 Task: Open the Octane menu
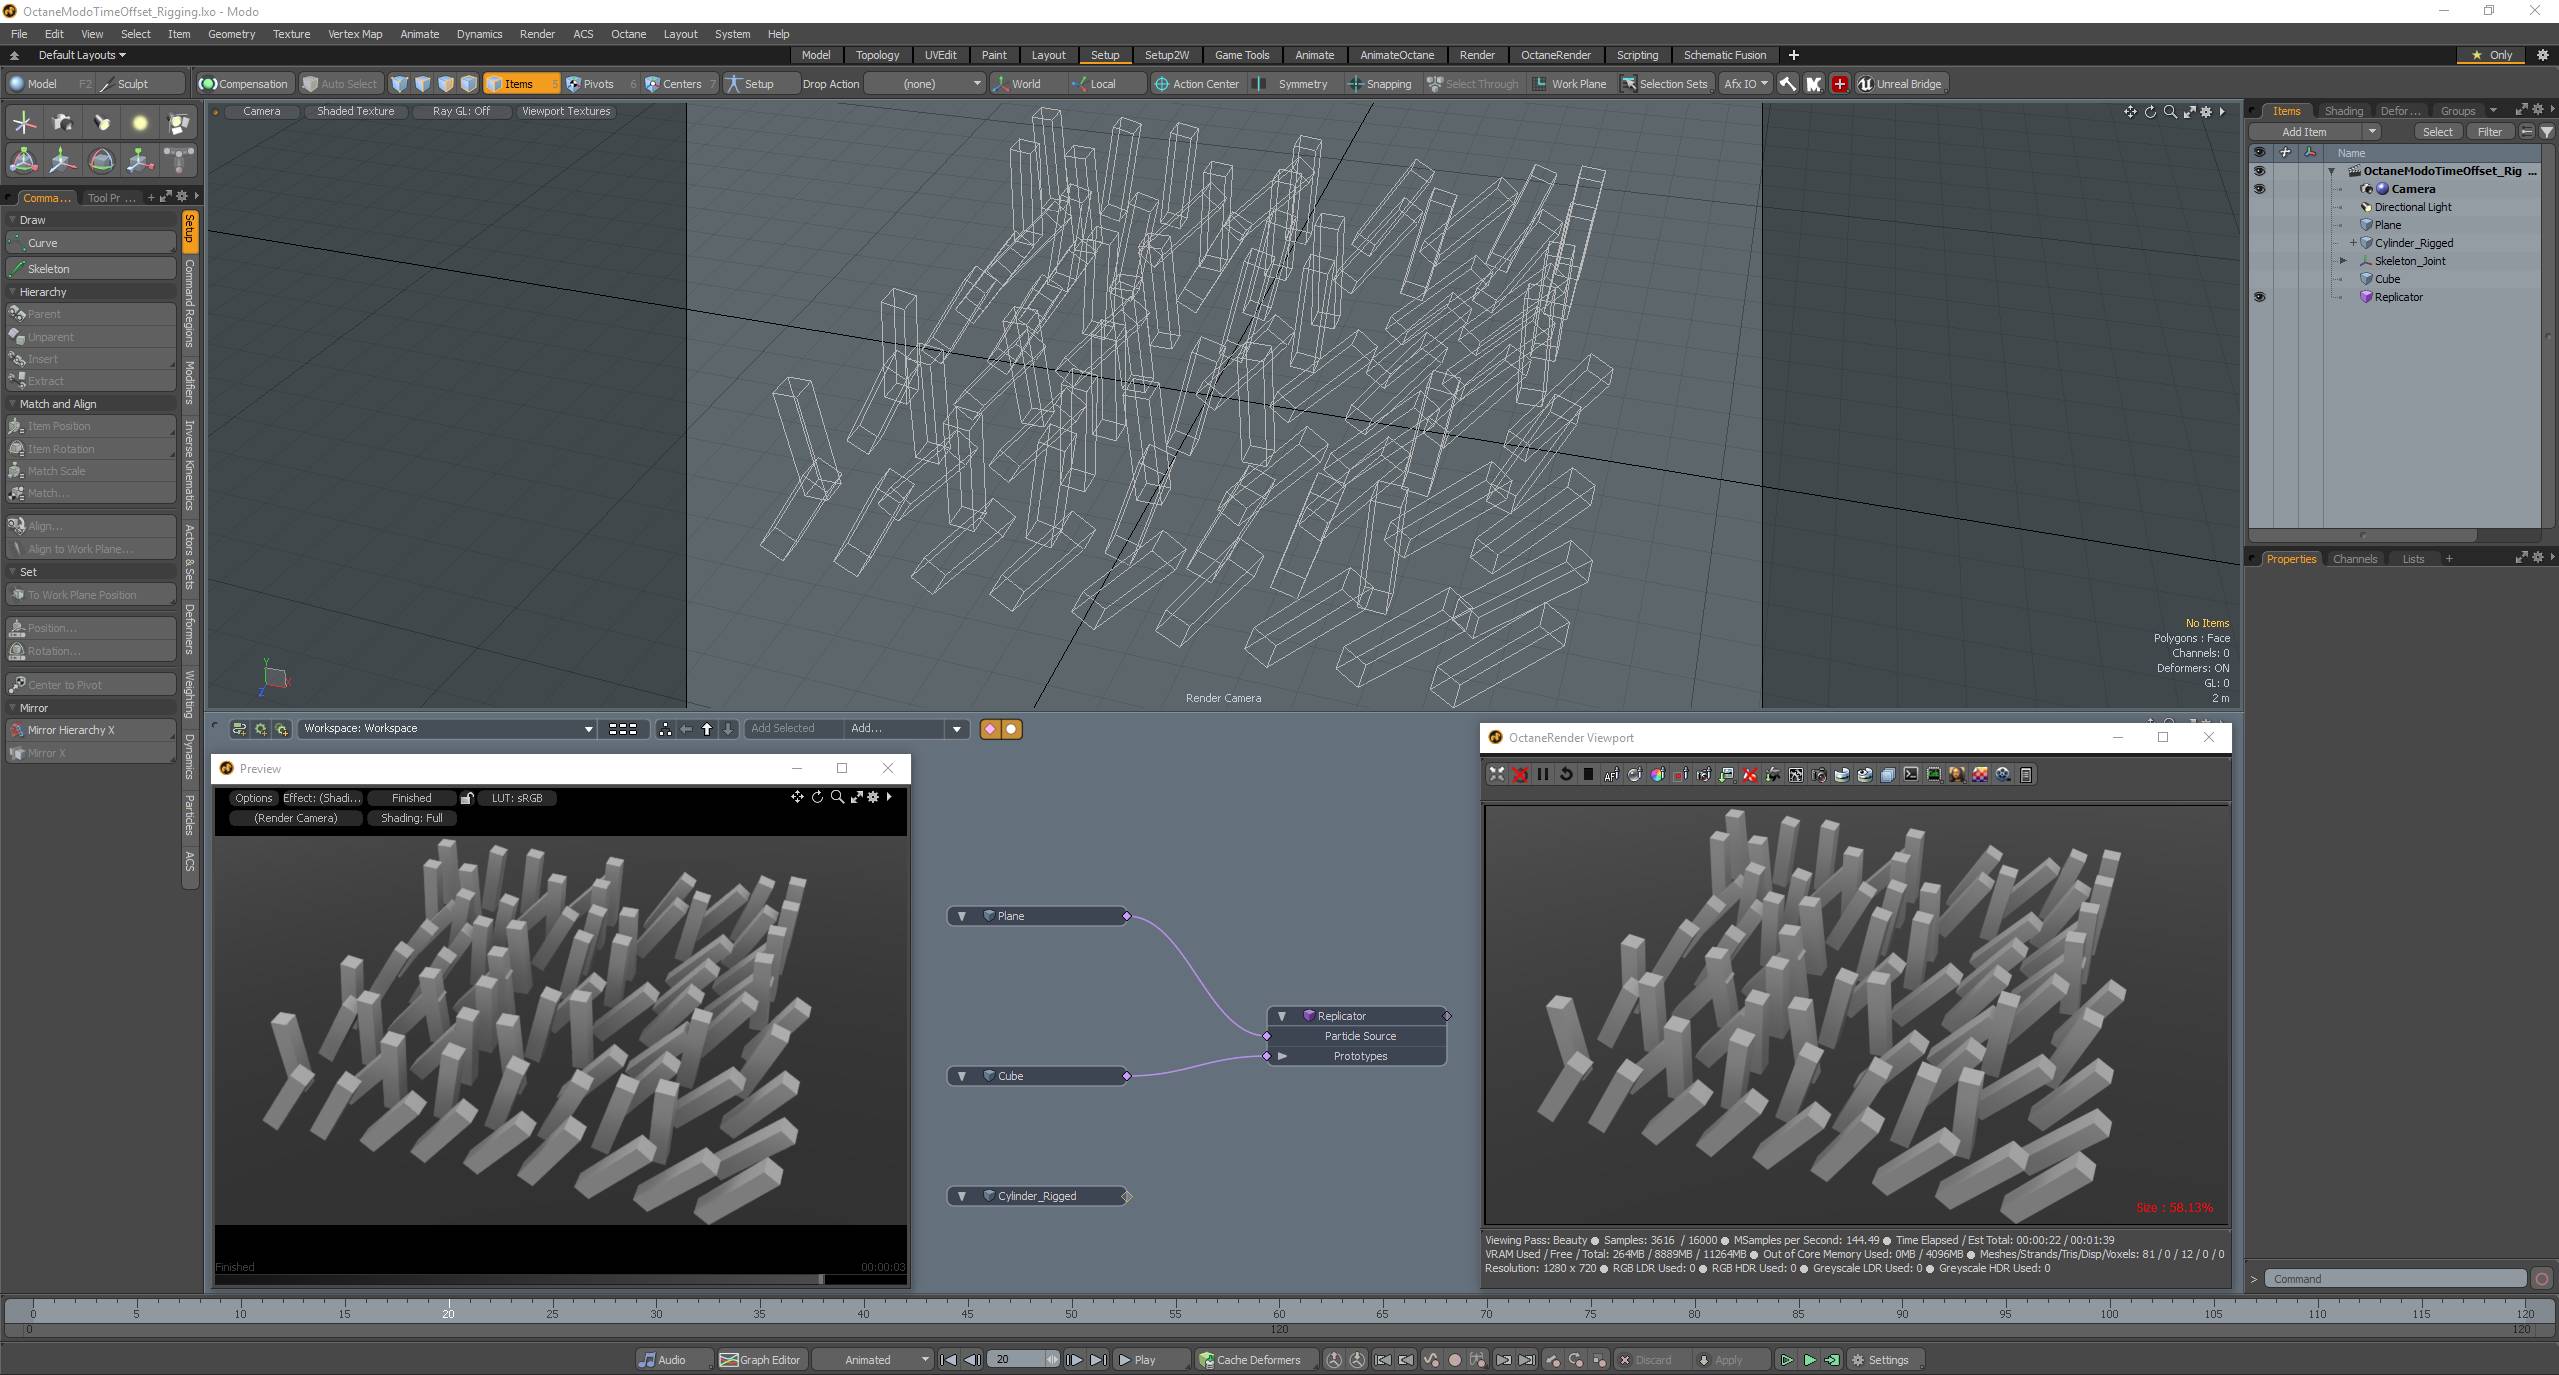coord(628,34)
